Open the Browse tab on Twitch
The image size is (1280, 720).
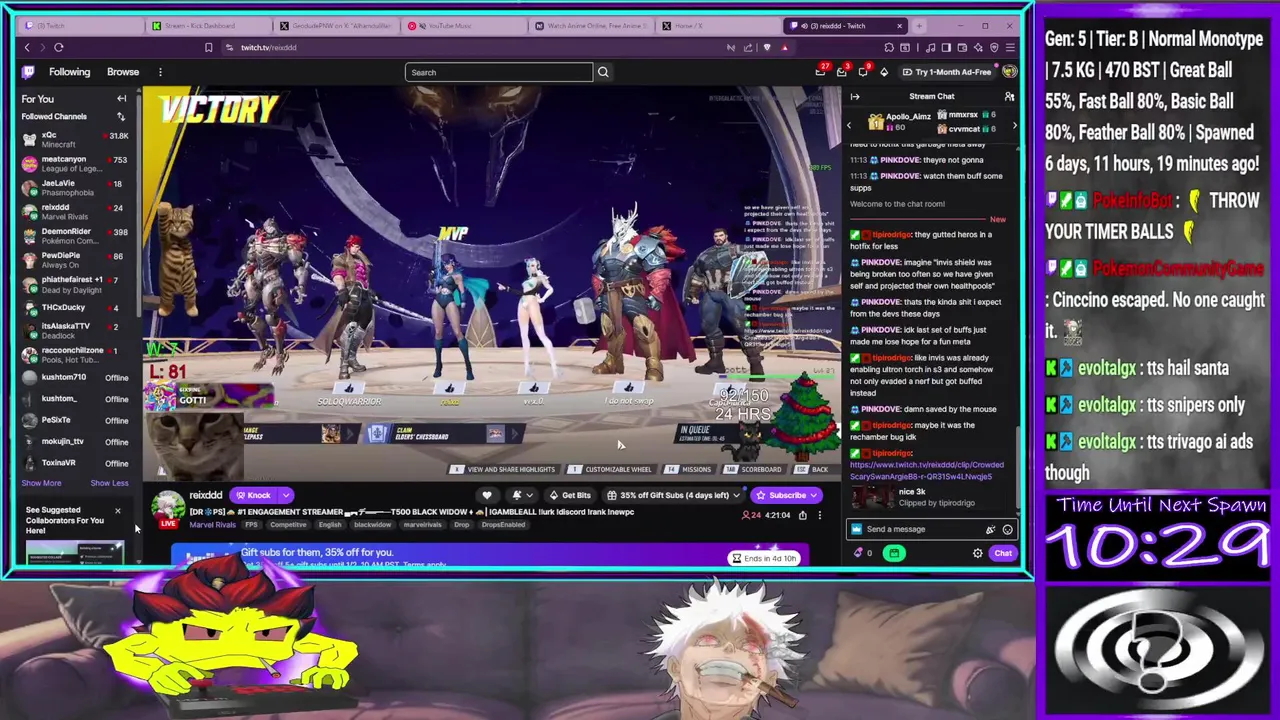123,72
